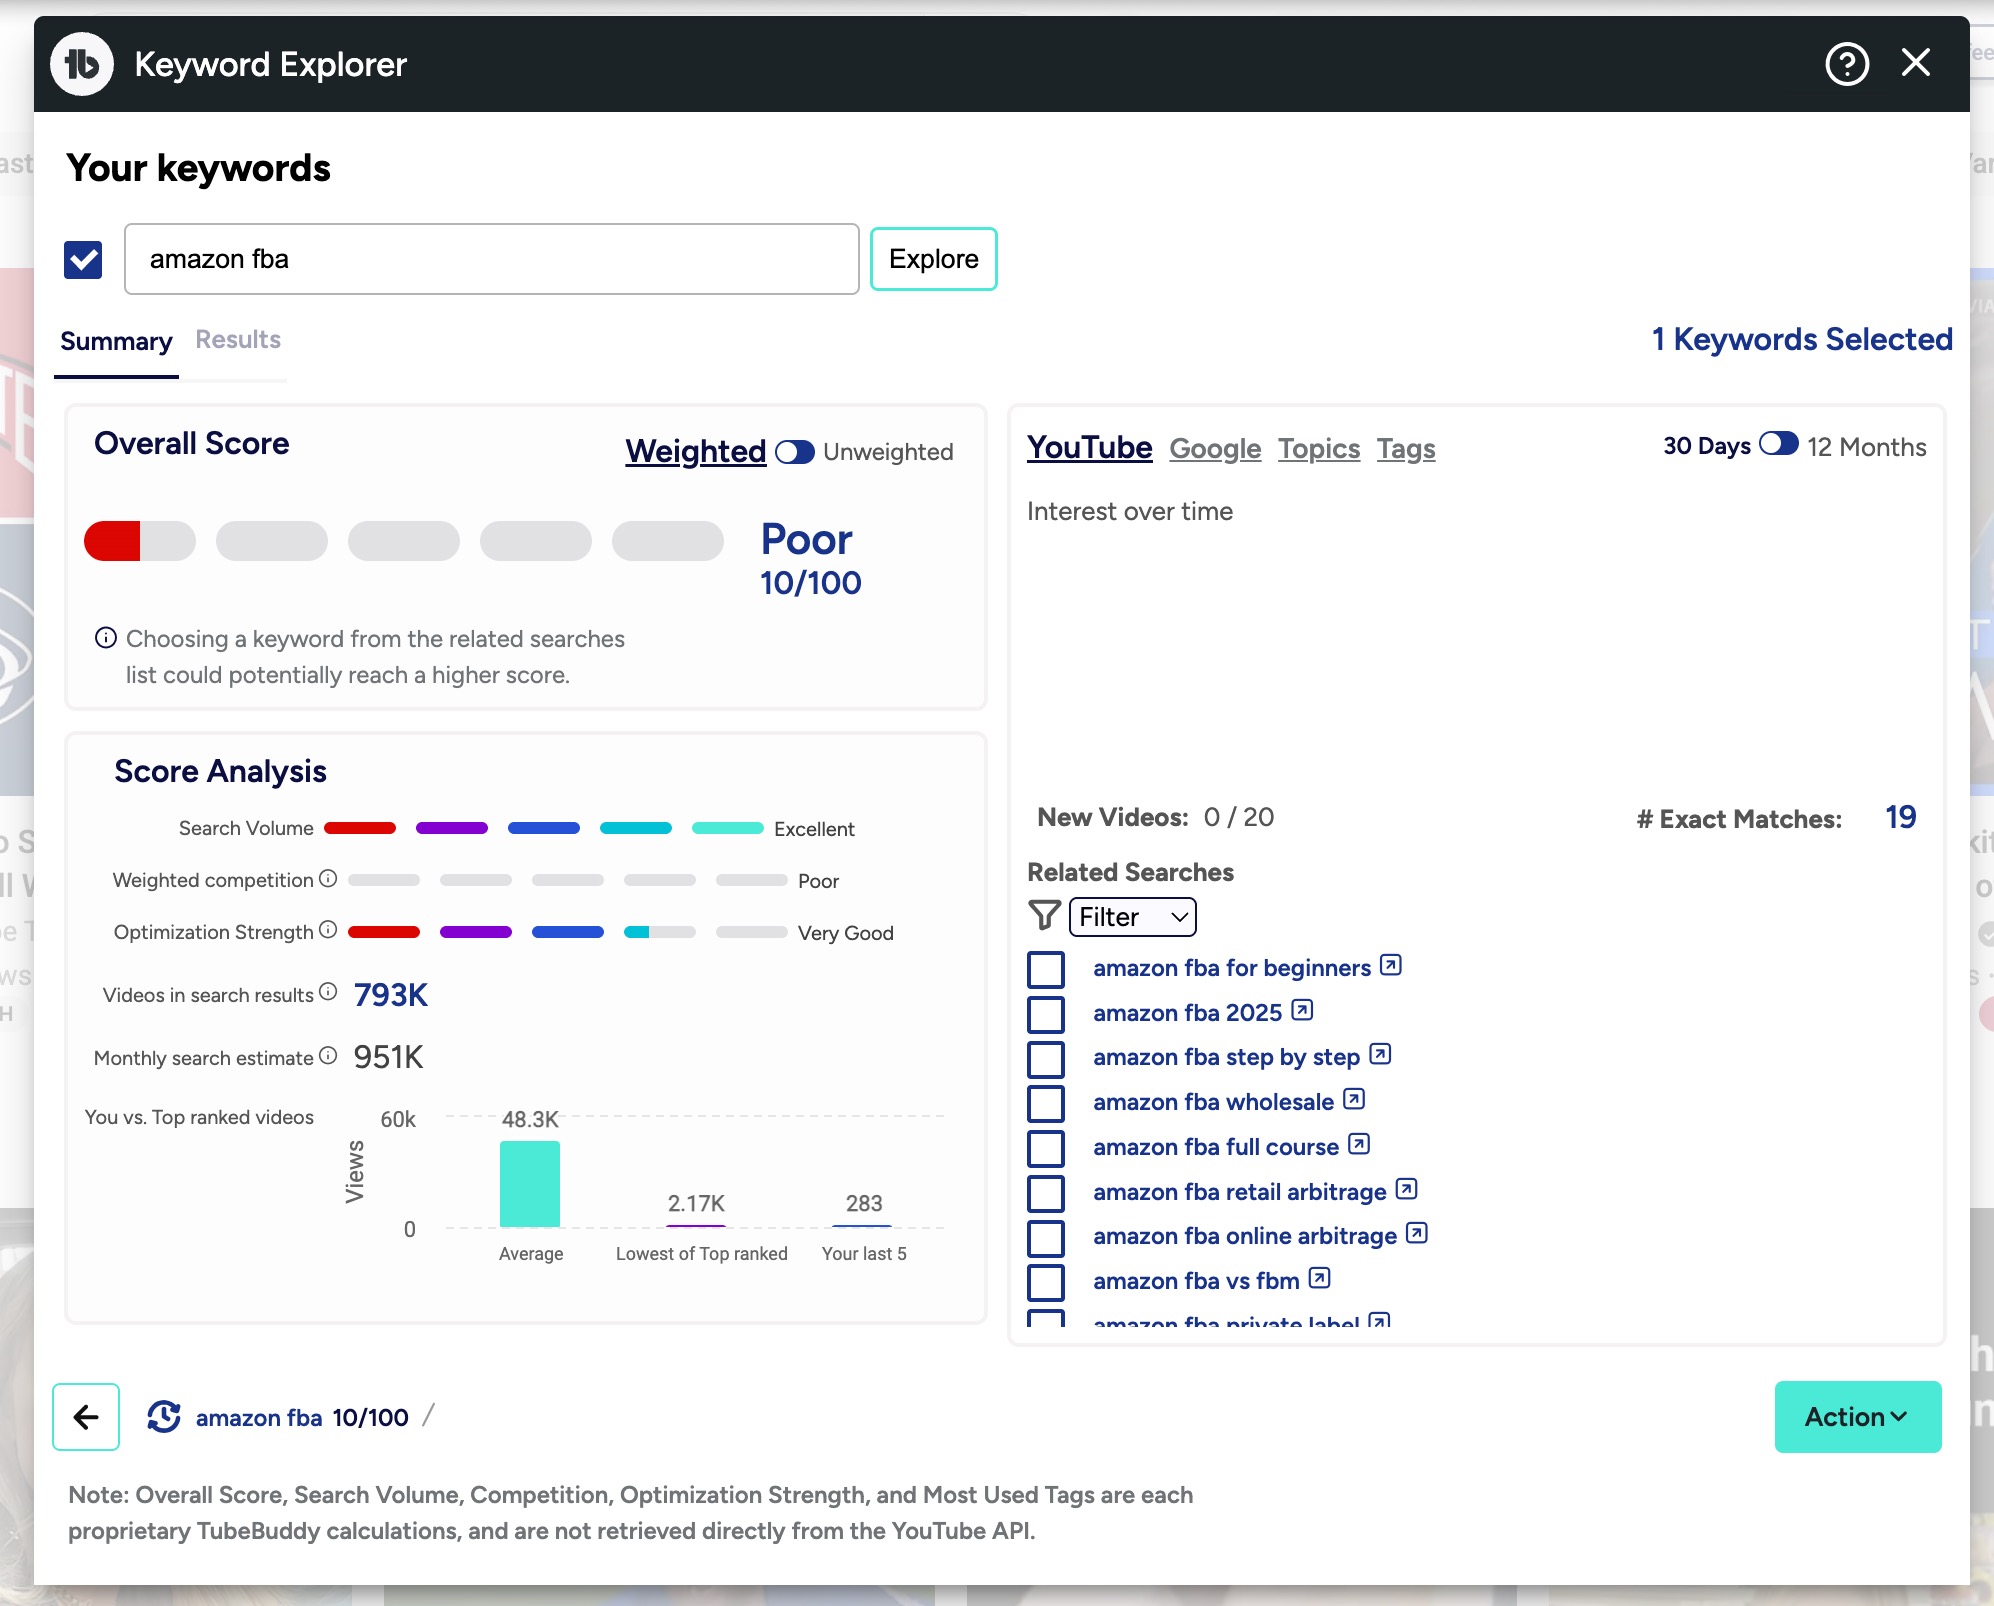Switch the score from Weighted to Unweighted
1994x1606 pixels.
tap(796, 452)
